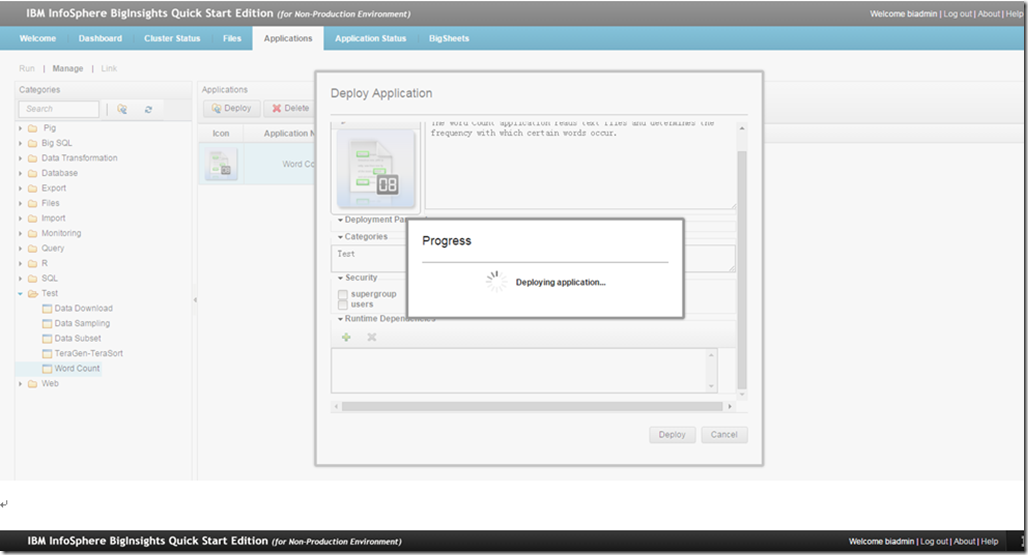1028x555 pixels.
Task: Click the loading spinner in Progress box
Action: click(x=496, y=282)
